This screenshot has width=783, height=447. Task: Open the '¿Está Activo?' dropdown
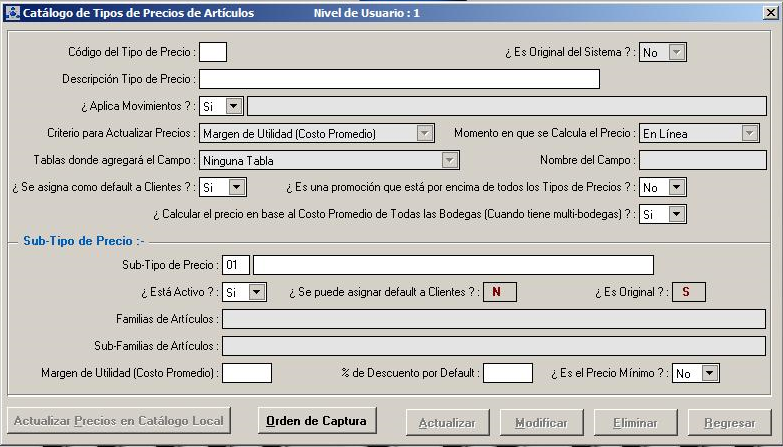click(x=256, y=292)
